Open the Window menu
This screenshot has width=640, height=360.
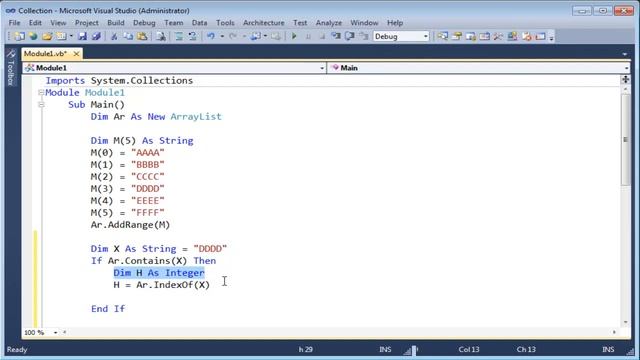[364, 23]
